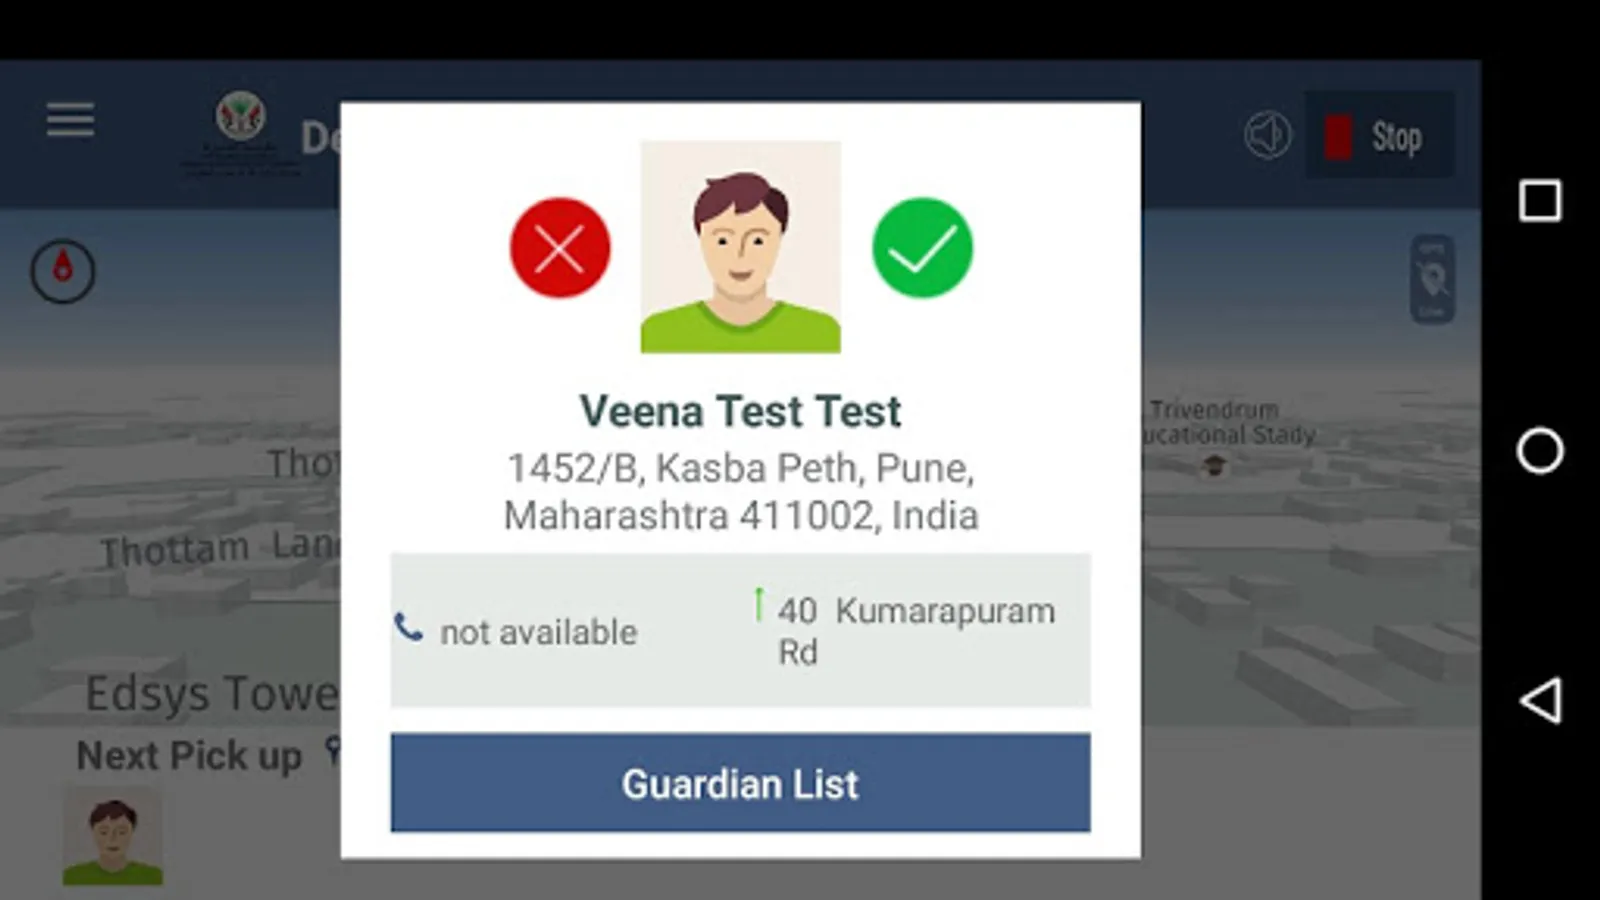This screenshot has height=900, width=1600.
Task: Tap the compass orientation icon
Action: (63, 271)
